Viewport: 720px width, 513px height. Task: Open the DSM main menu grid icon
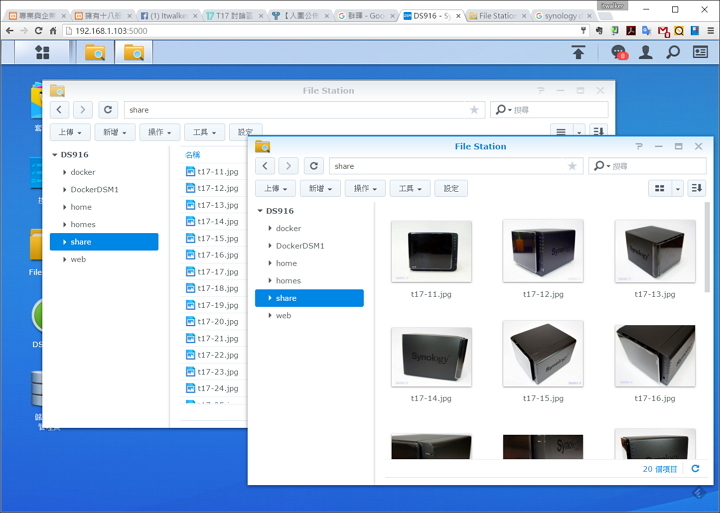point(42,52)
